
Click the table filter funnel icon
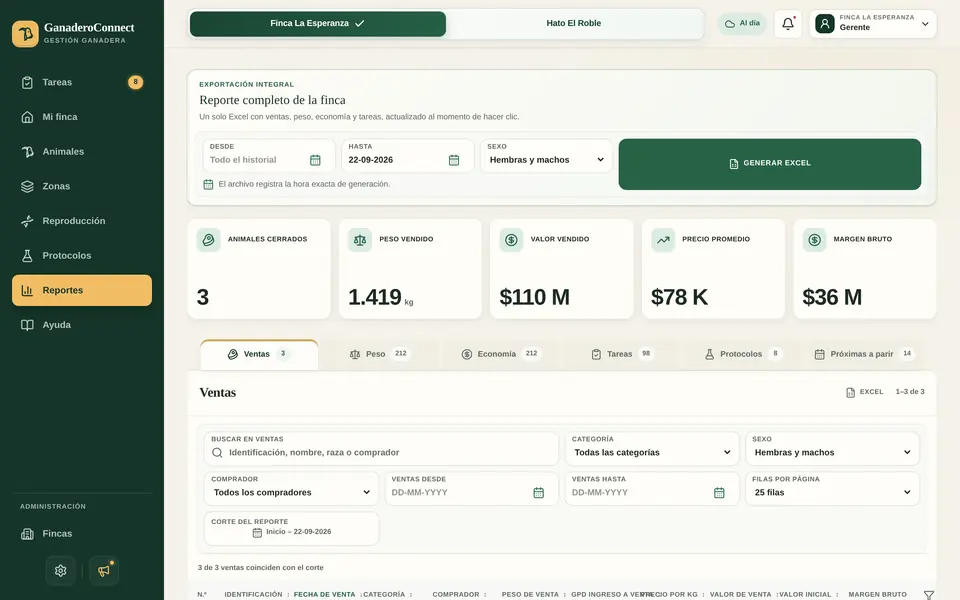pos(929,594)
